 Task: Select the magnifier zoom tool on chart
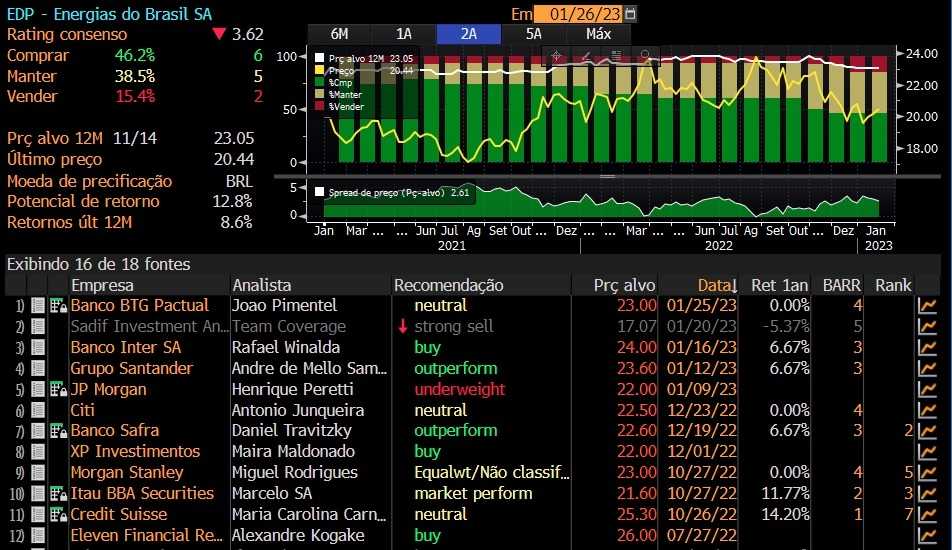[x=645, y=56]
